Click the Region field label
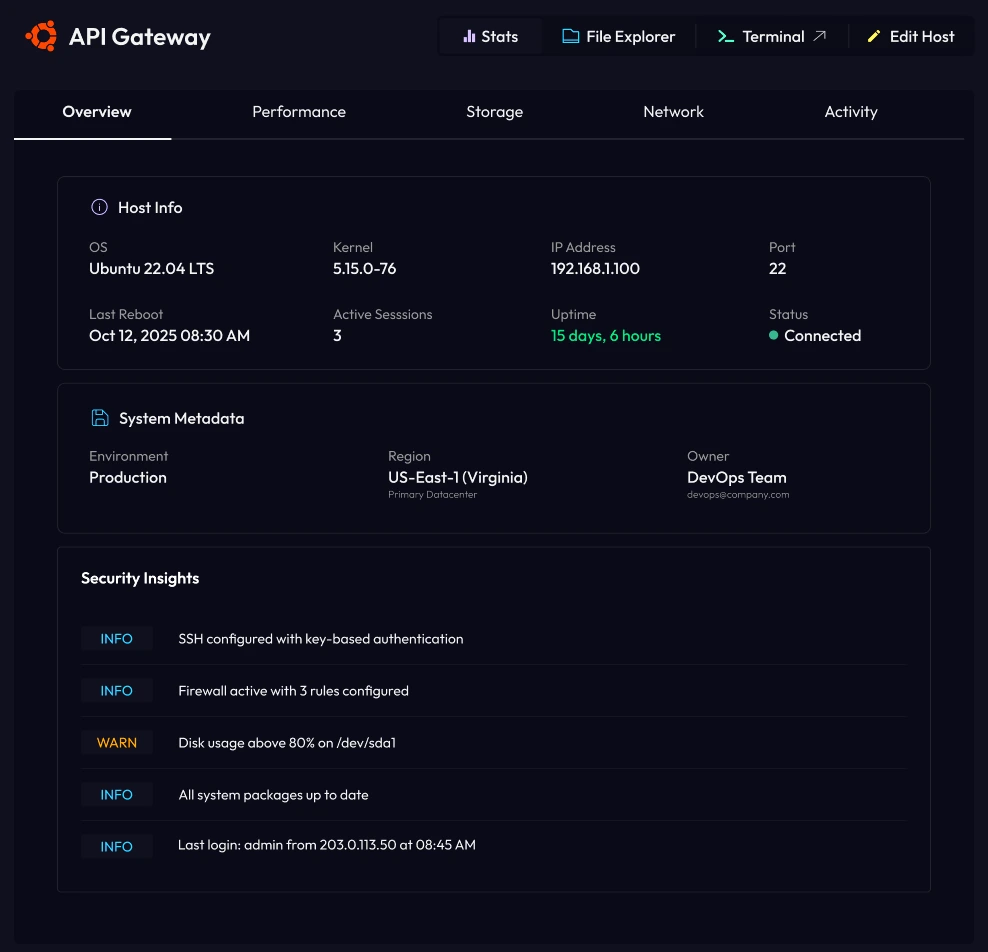Viewport: 988px width, 952px height. [410, 456]
